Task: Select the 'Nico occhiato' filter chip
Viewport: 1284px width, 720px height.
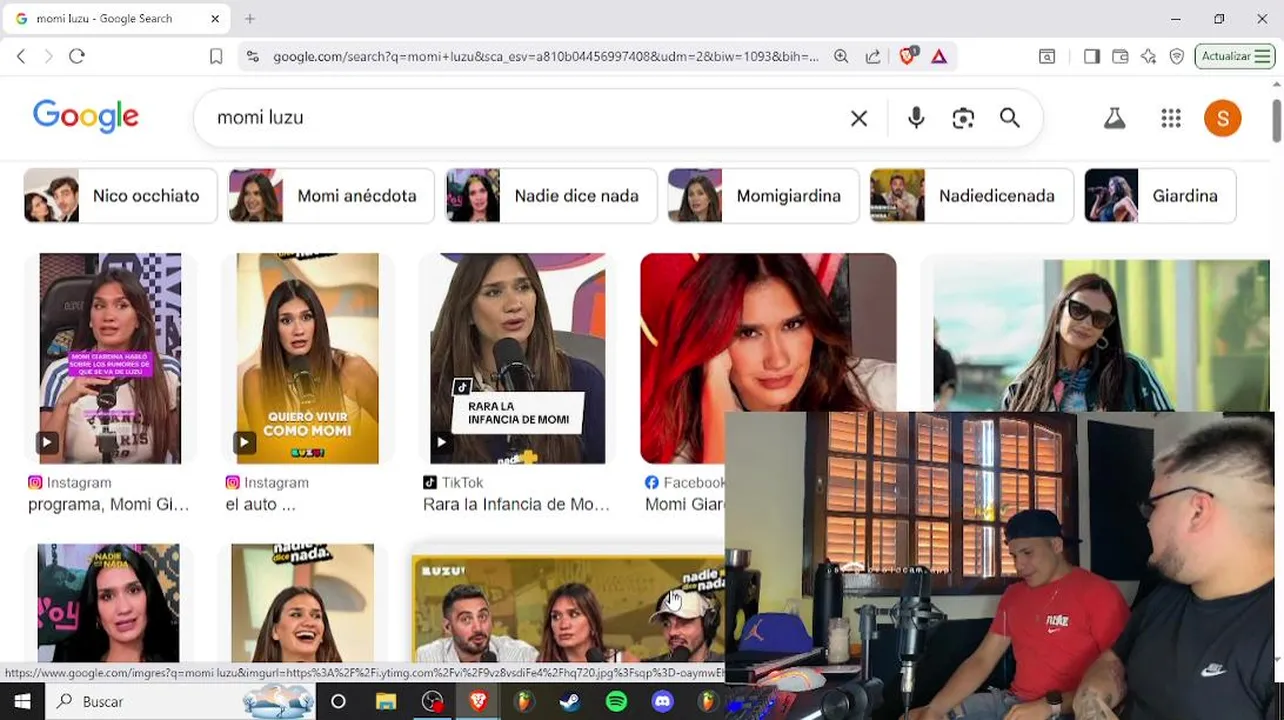Action: point(120,196)
